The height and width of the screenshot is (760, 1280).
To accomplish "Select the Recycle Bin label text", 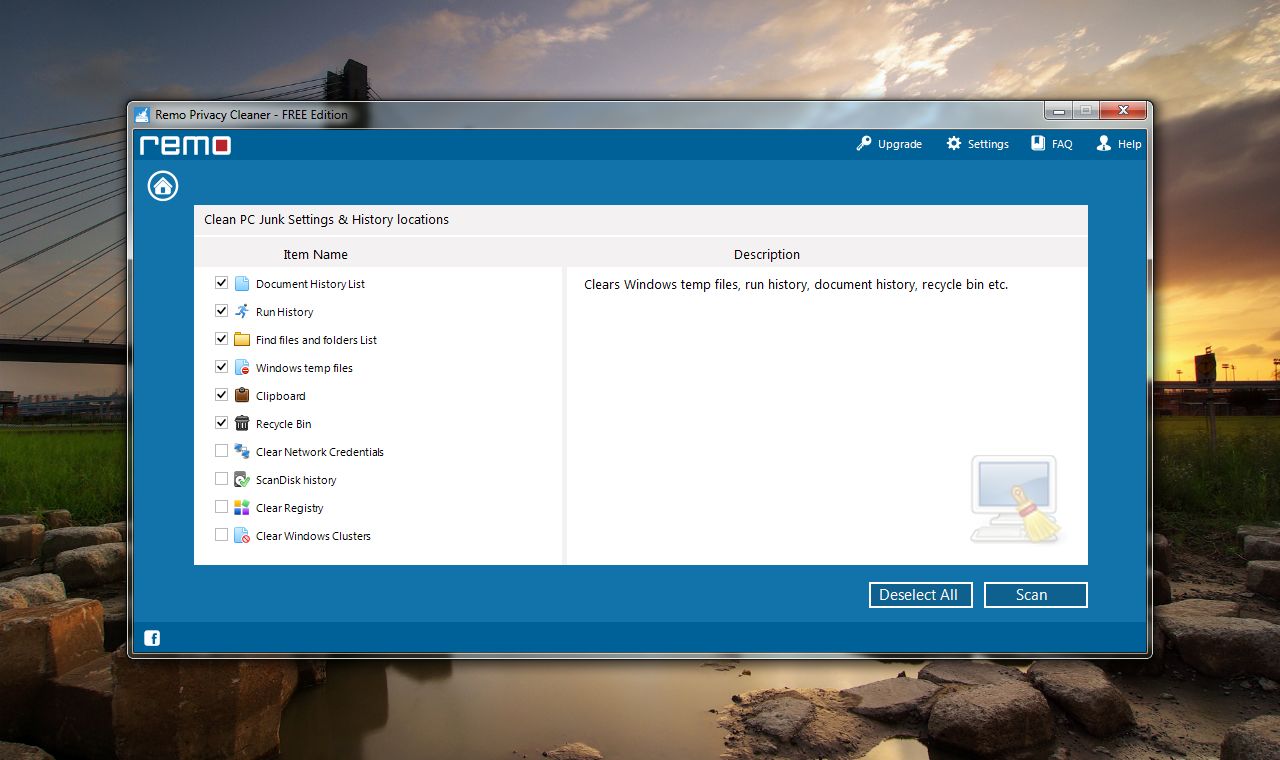I will [x=283, y=424].
